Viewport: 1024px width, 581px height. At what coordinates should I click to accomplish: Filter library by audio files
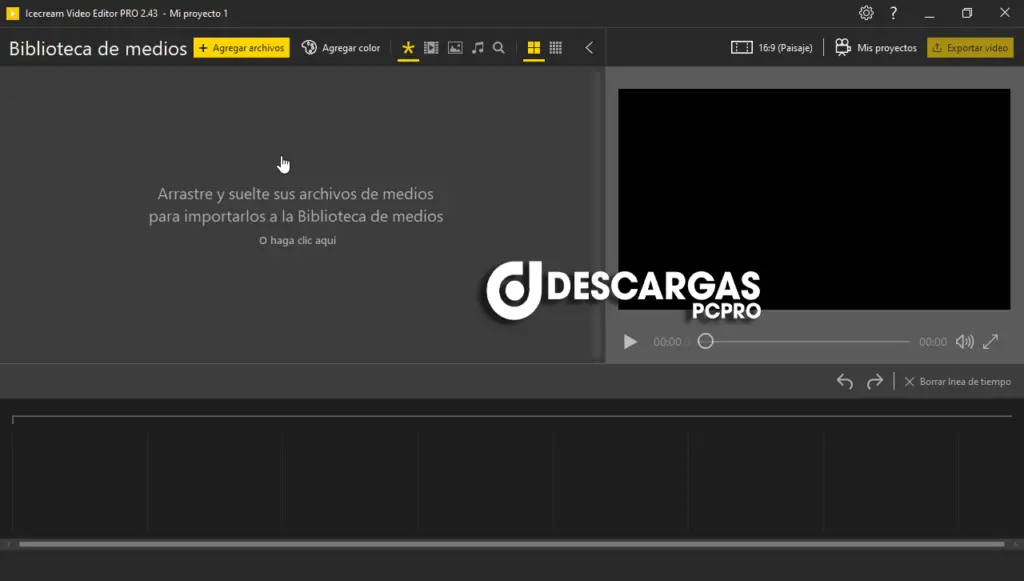(477, 48)
